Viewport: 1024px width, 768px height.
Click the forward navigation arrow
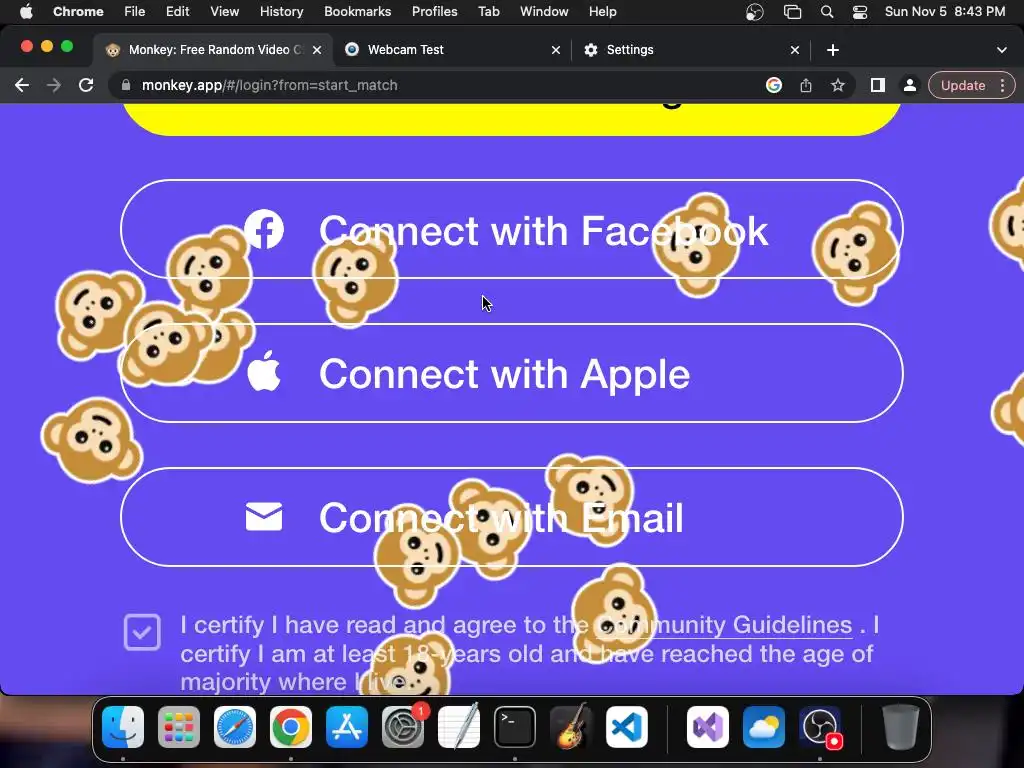coord(54,85)
